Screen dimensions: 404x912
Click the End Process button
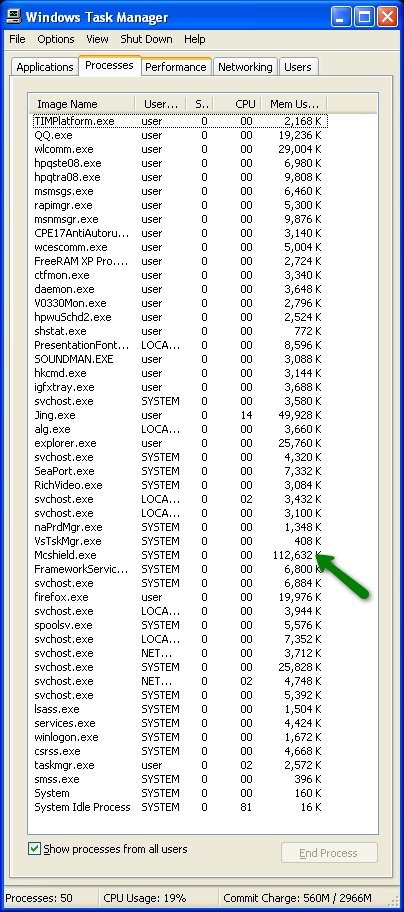(329, 853)
